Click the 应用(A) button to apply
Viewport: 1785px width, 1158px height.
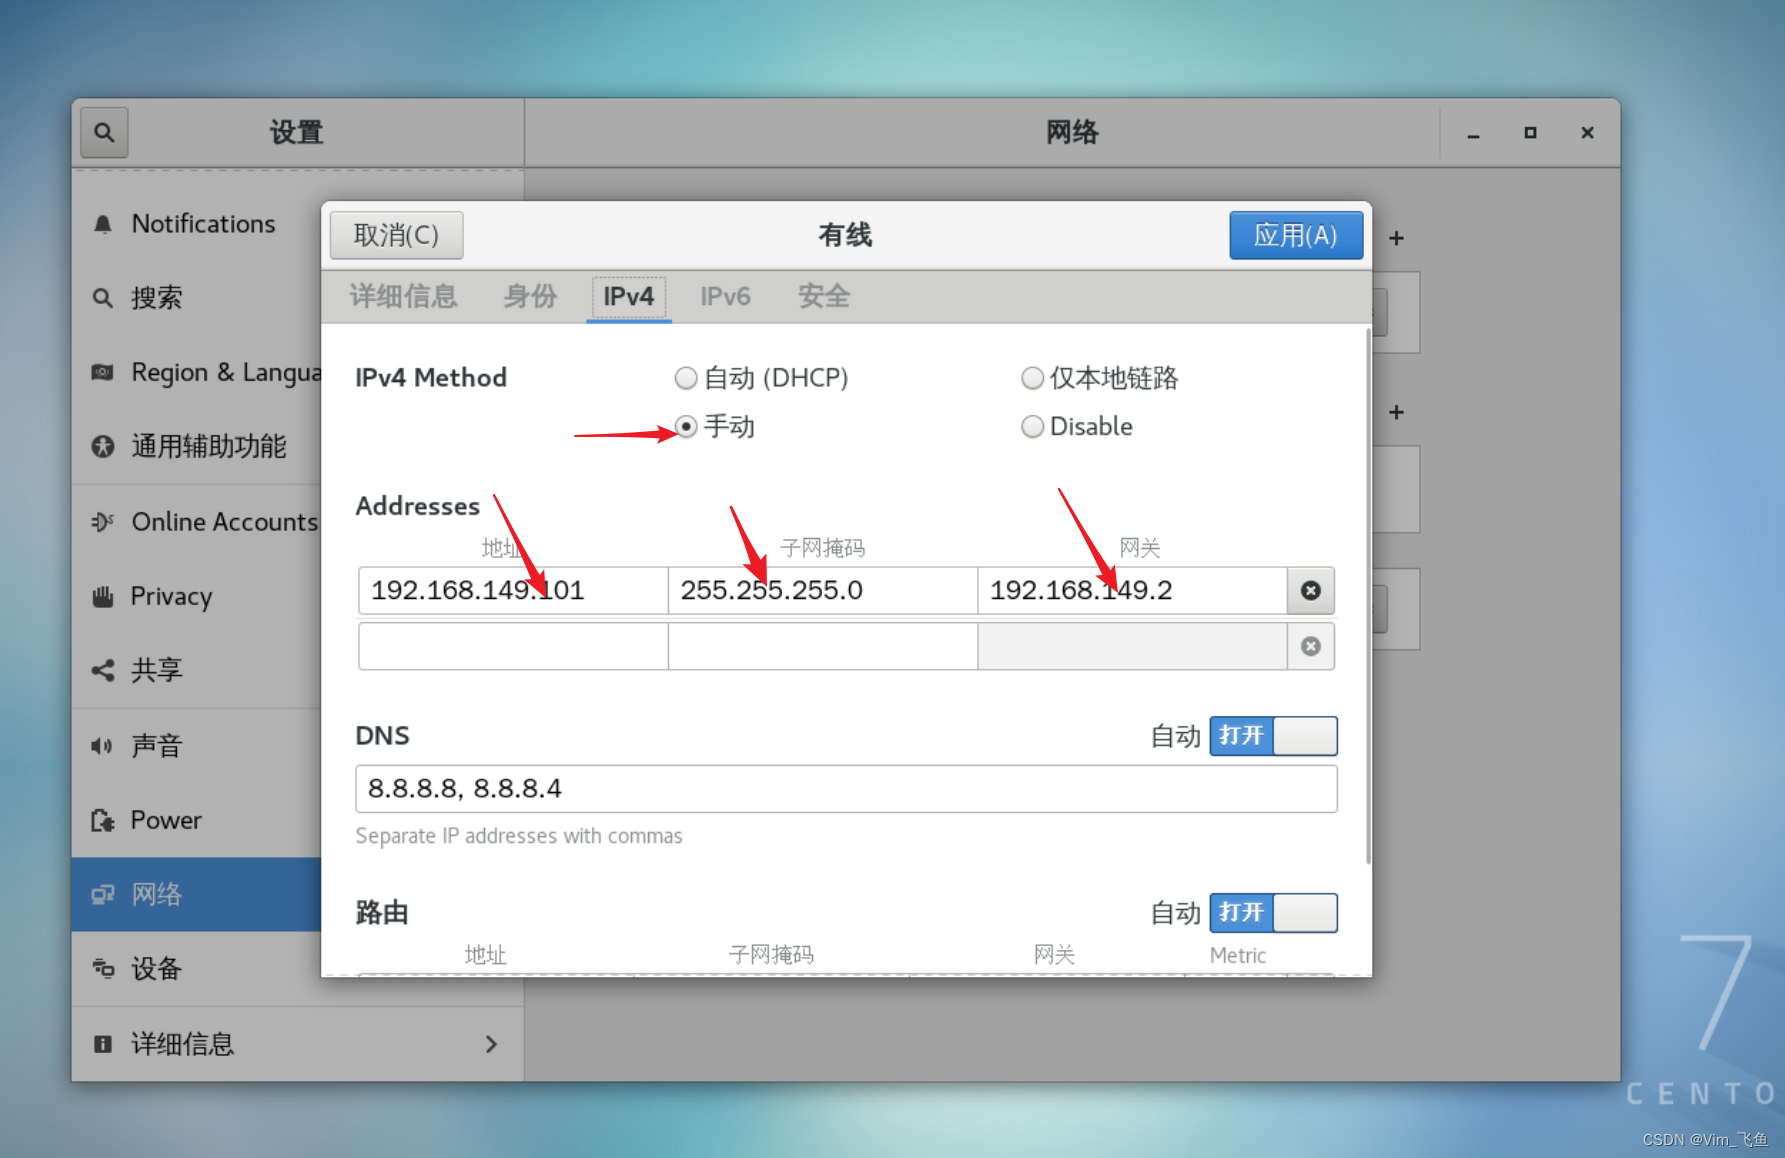(x=1296, y=235)
